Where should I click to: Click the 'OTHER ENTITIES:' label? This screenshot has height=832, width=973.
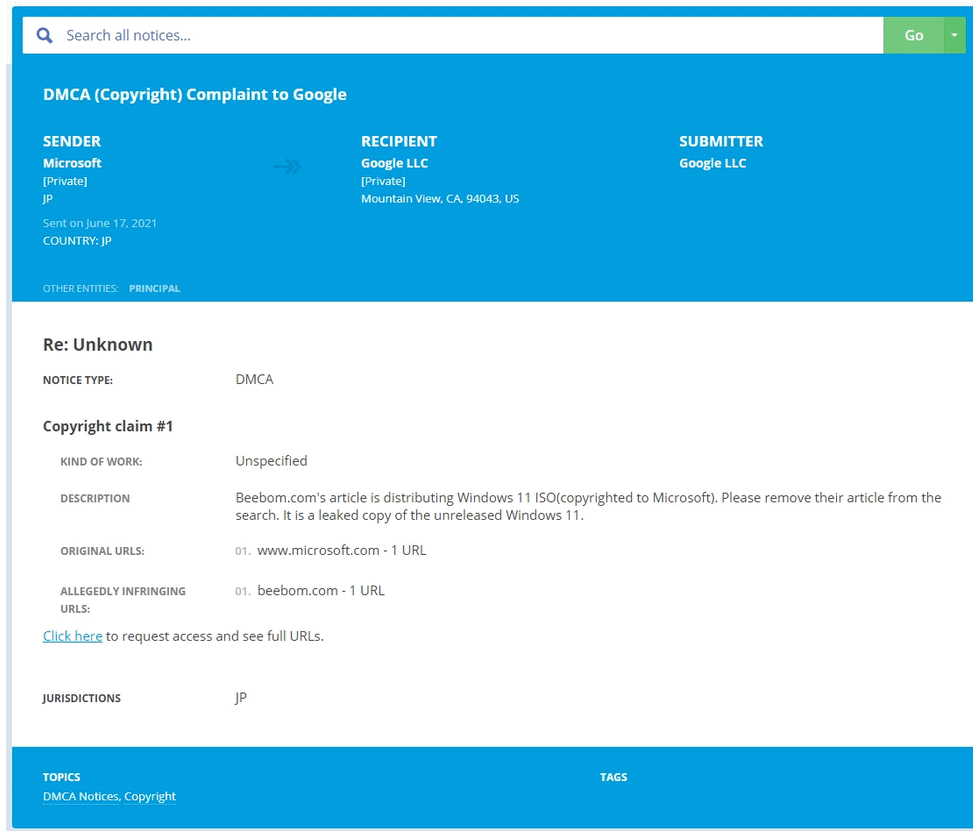point(80,289)
